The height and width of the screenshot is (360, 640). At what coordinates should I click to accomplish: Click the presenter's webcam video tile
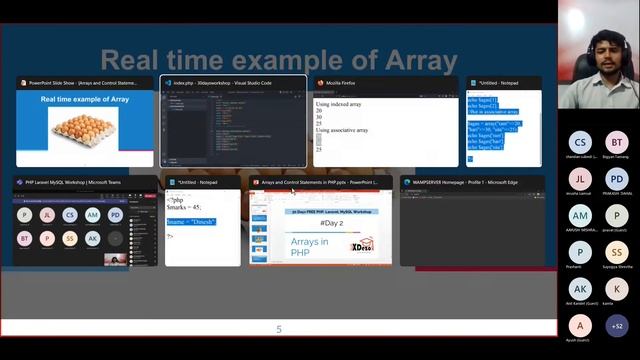pos(599,54)
